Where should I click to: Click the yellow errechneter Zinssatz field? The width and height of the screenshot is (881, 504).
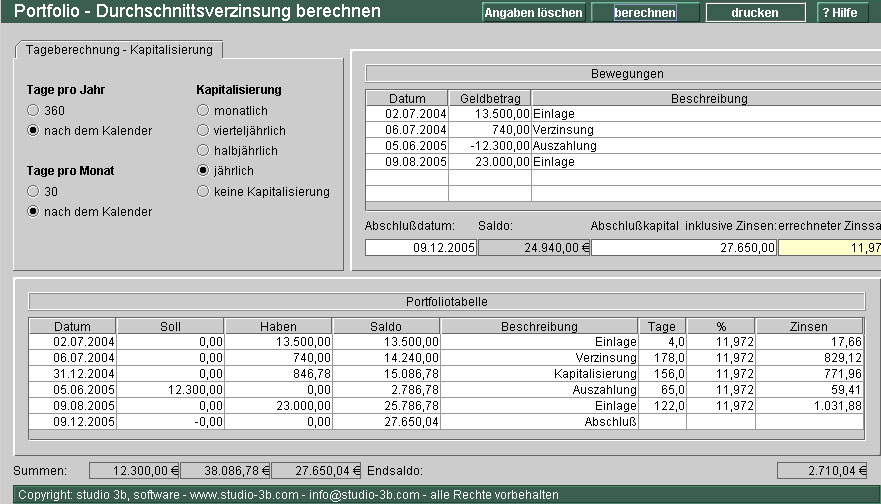point(828,248)
